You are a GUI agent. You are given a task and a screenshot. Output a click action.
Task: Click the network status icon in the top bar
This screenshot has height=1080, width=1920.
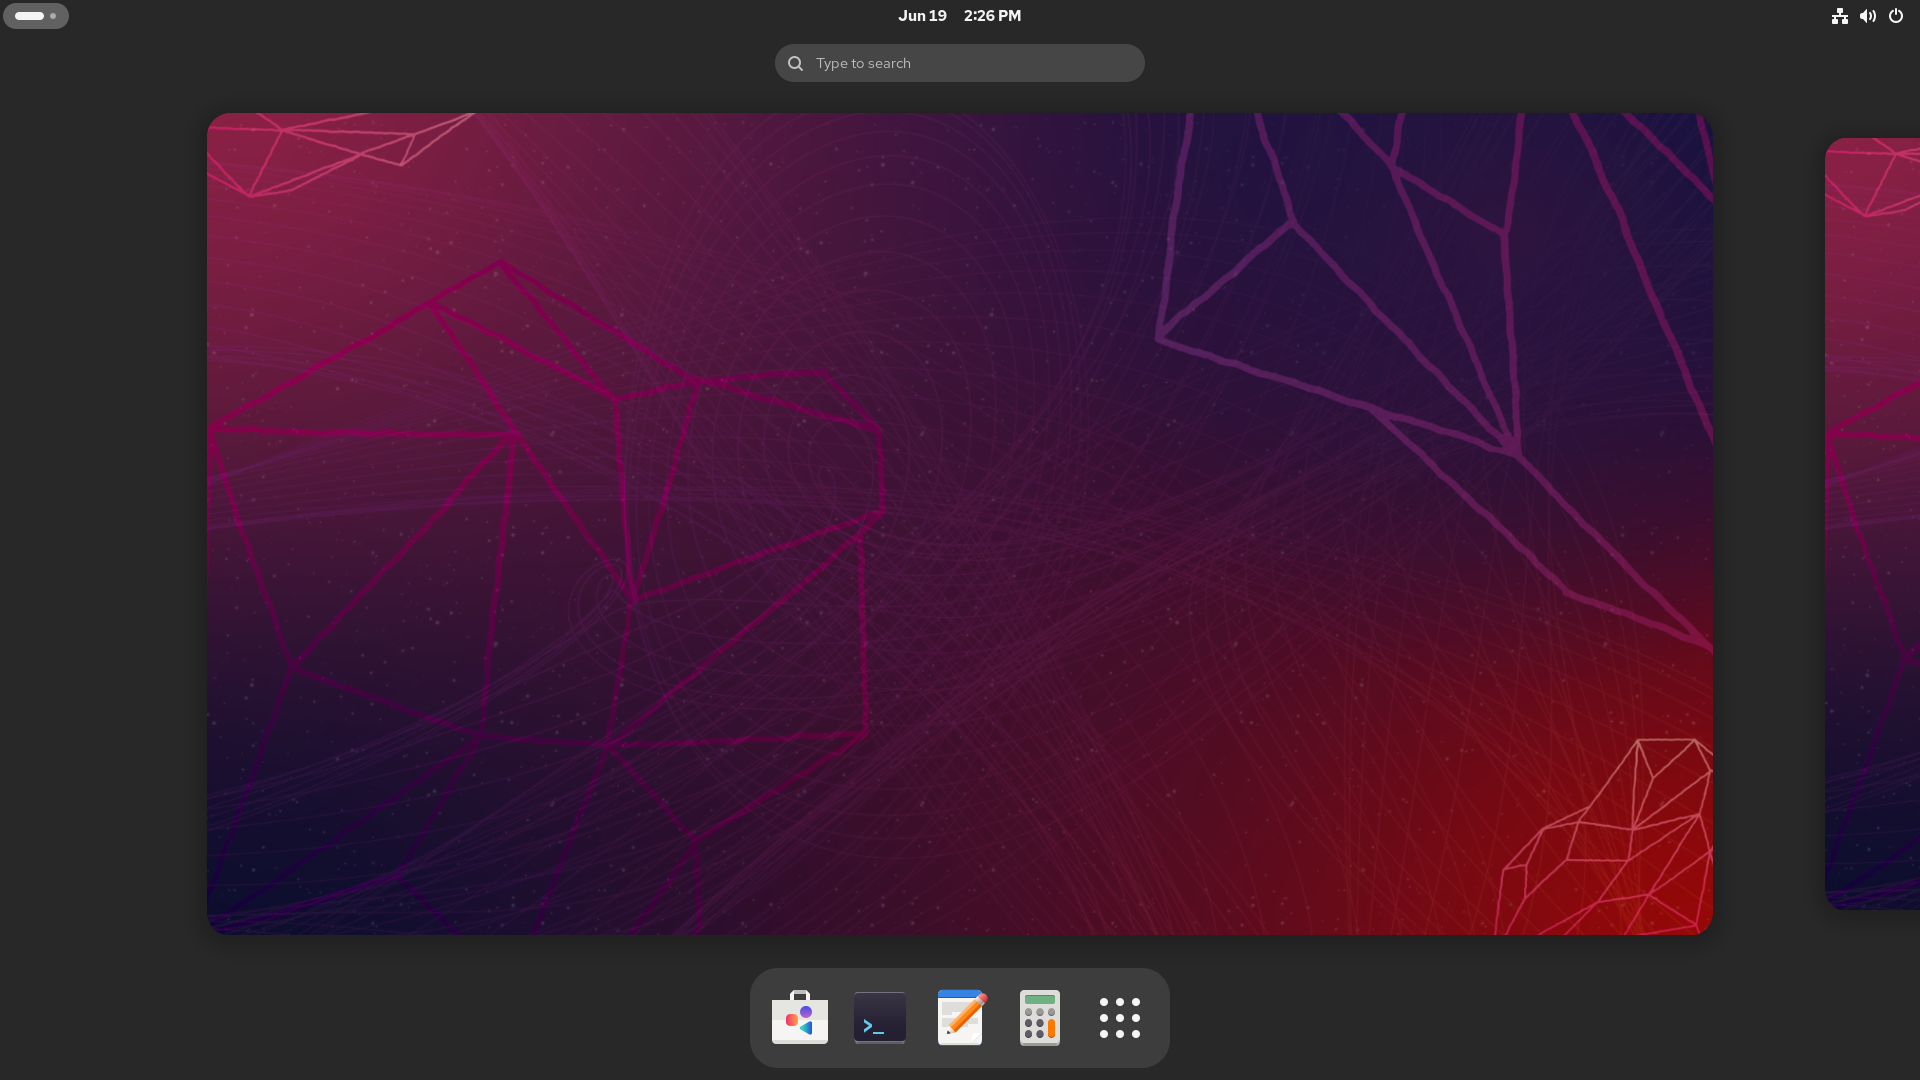point(1840,16)
